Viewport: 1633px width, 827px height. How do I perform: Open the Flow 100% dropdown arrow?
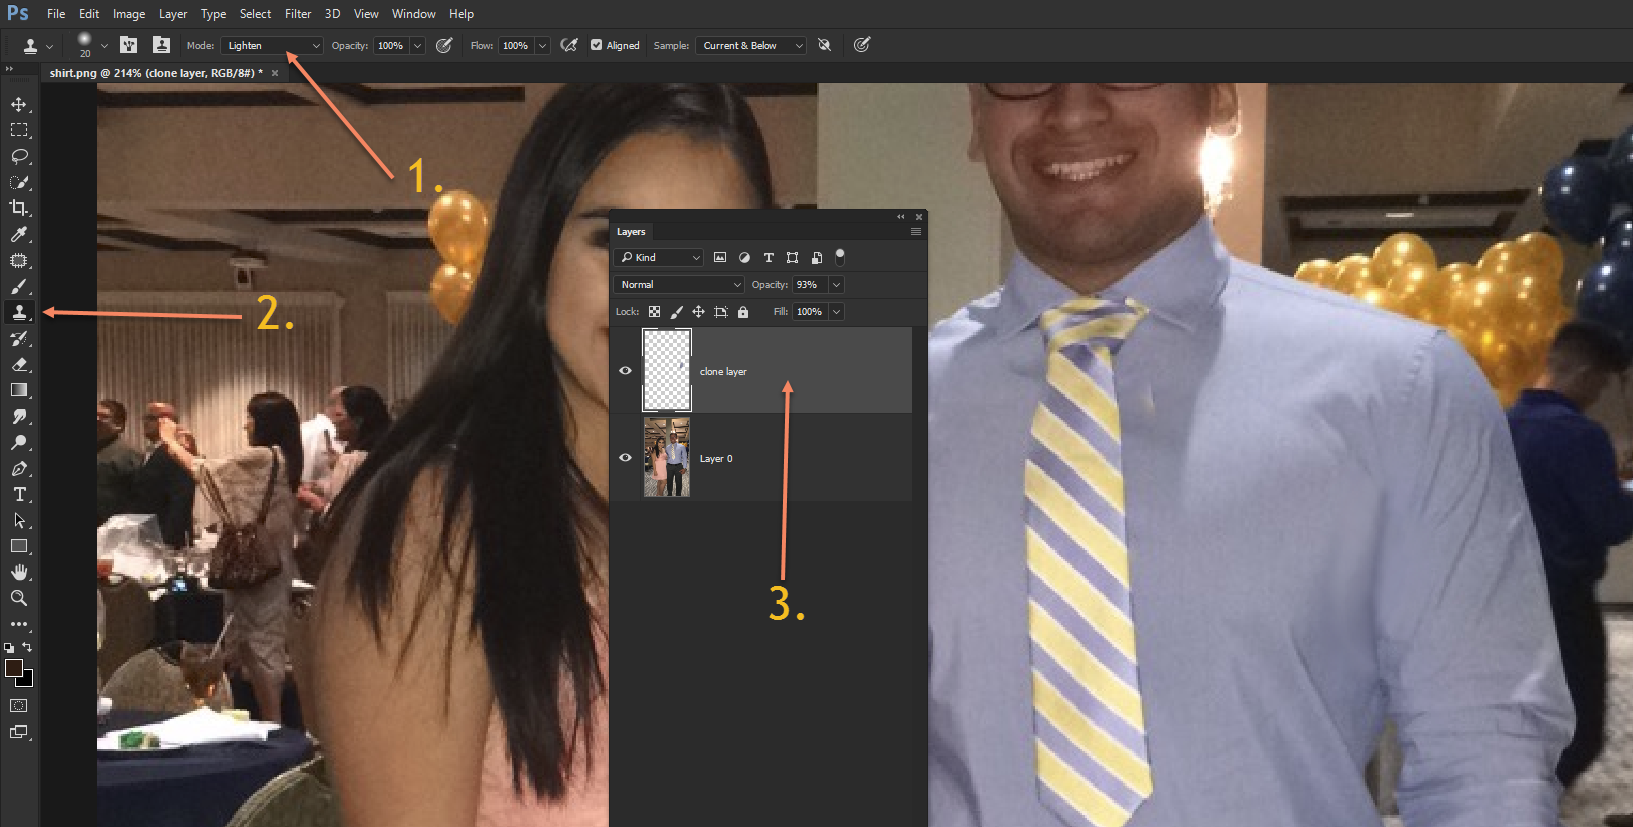click(x=542, y=45)
